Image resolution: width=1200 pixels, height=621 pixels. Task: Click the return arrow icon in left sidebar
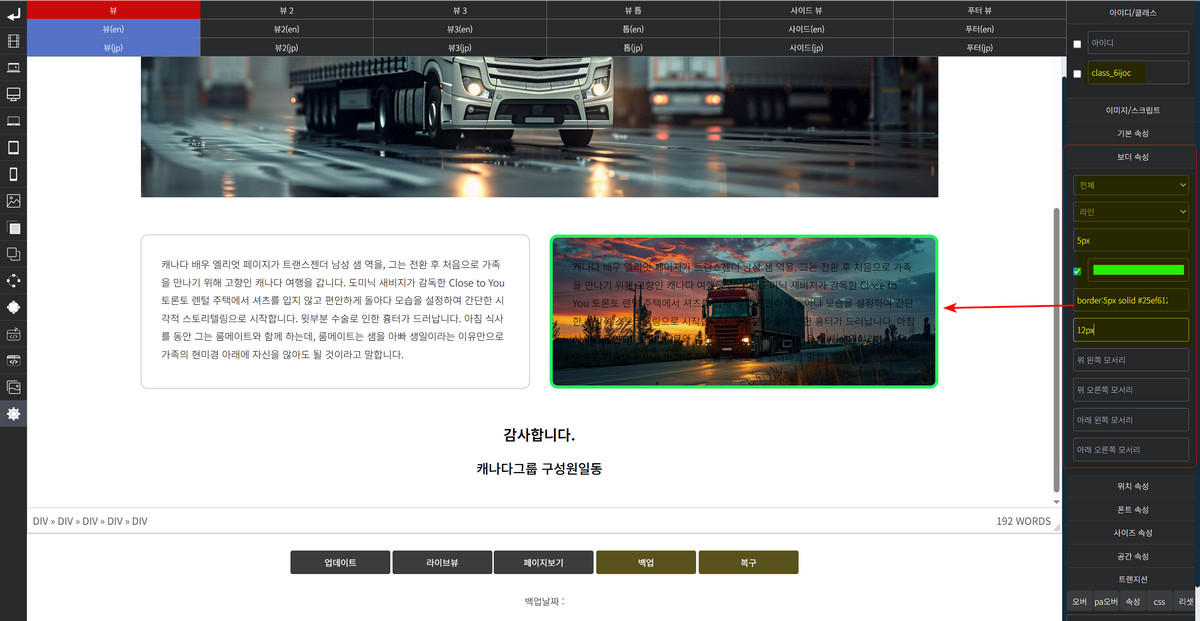point(13,15)
